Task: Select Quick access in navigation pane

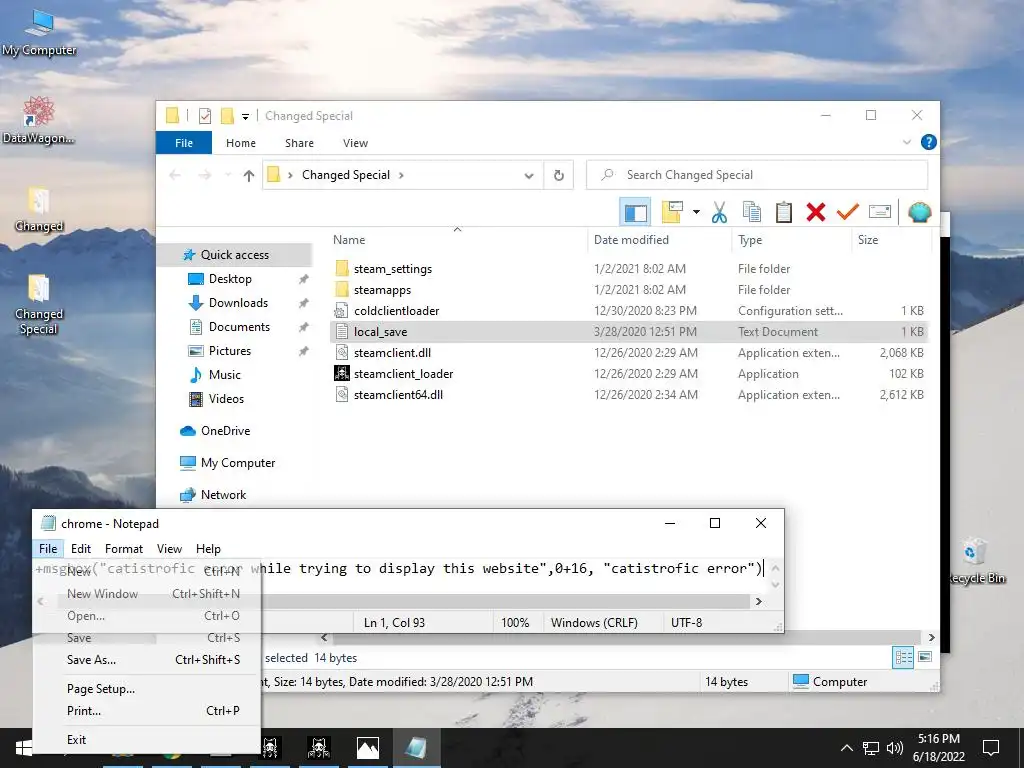Action: pos(234,255)
